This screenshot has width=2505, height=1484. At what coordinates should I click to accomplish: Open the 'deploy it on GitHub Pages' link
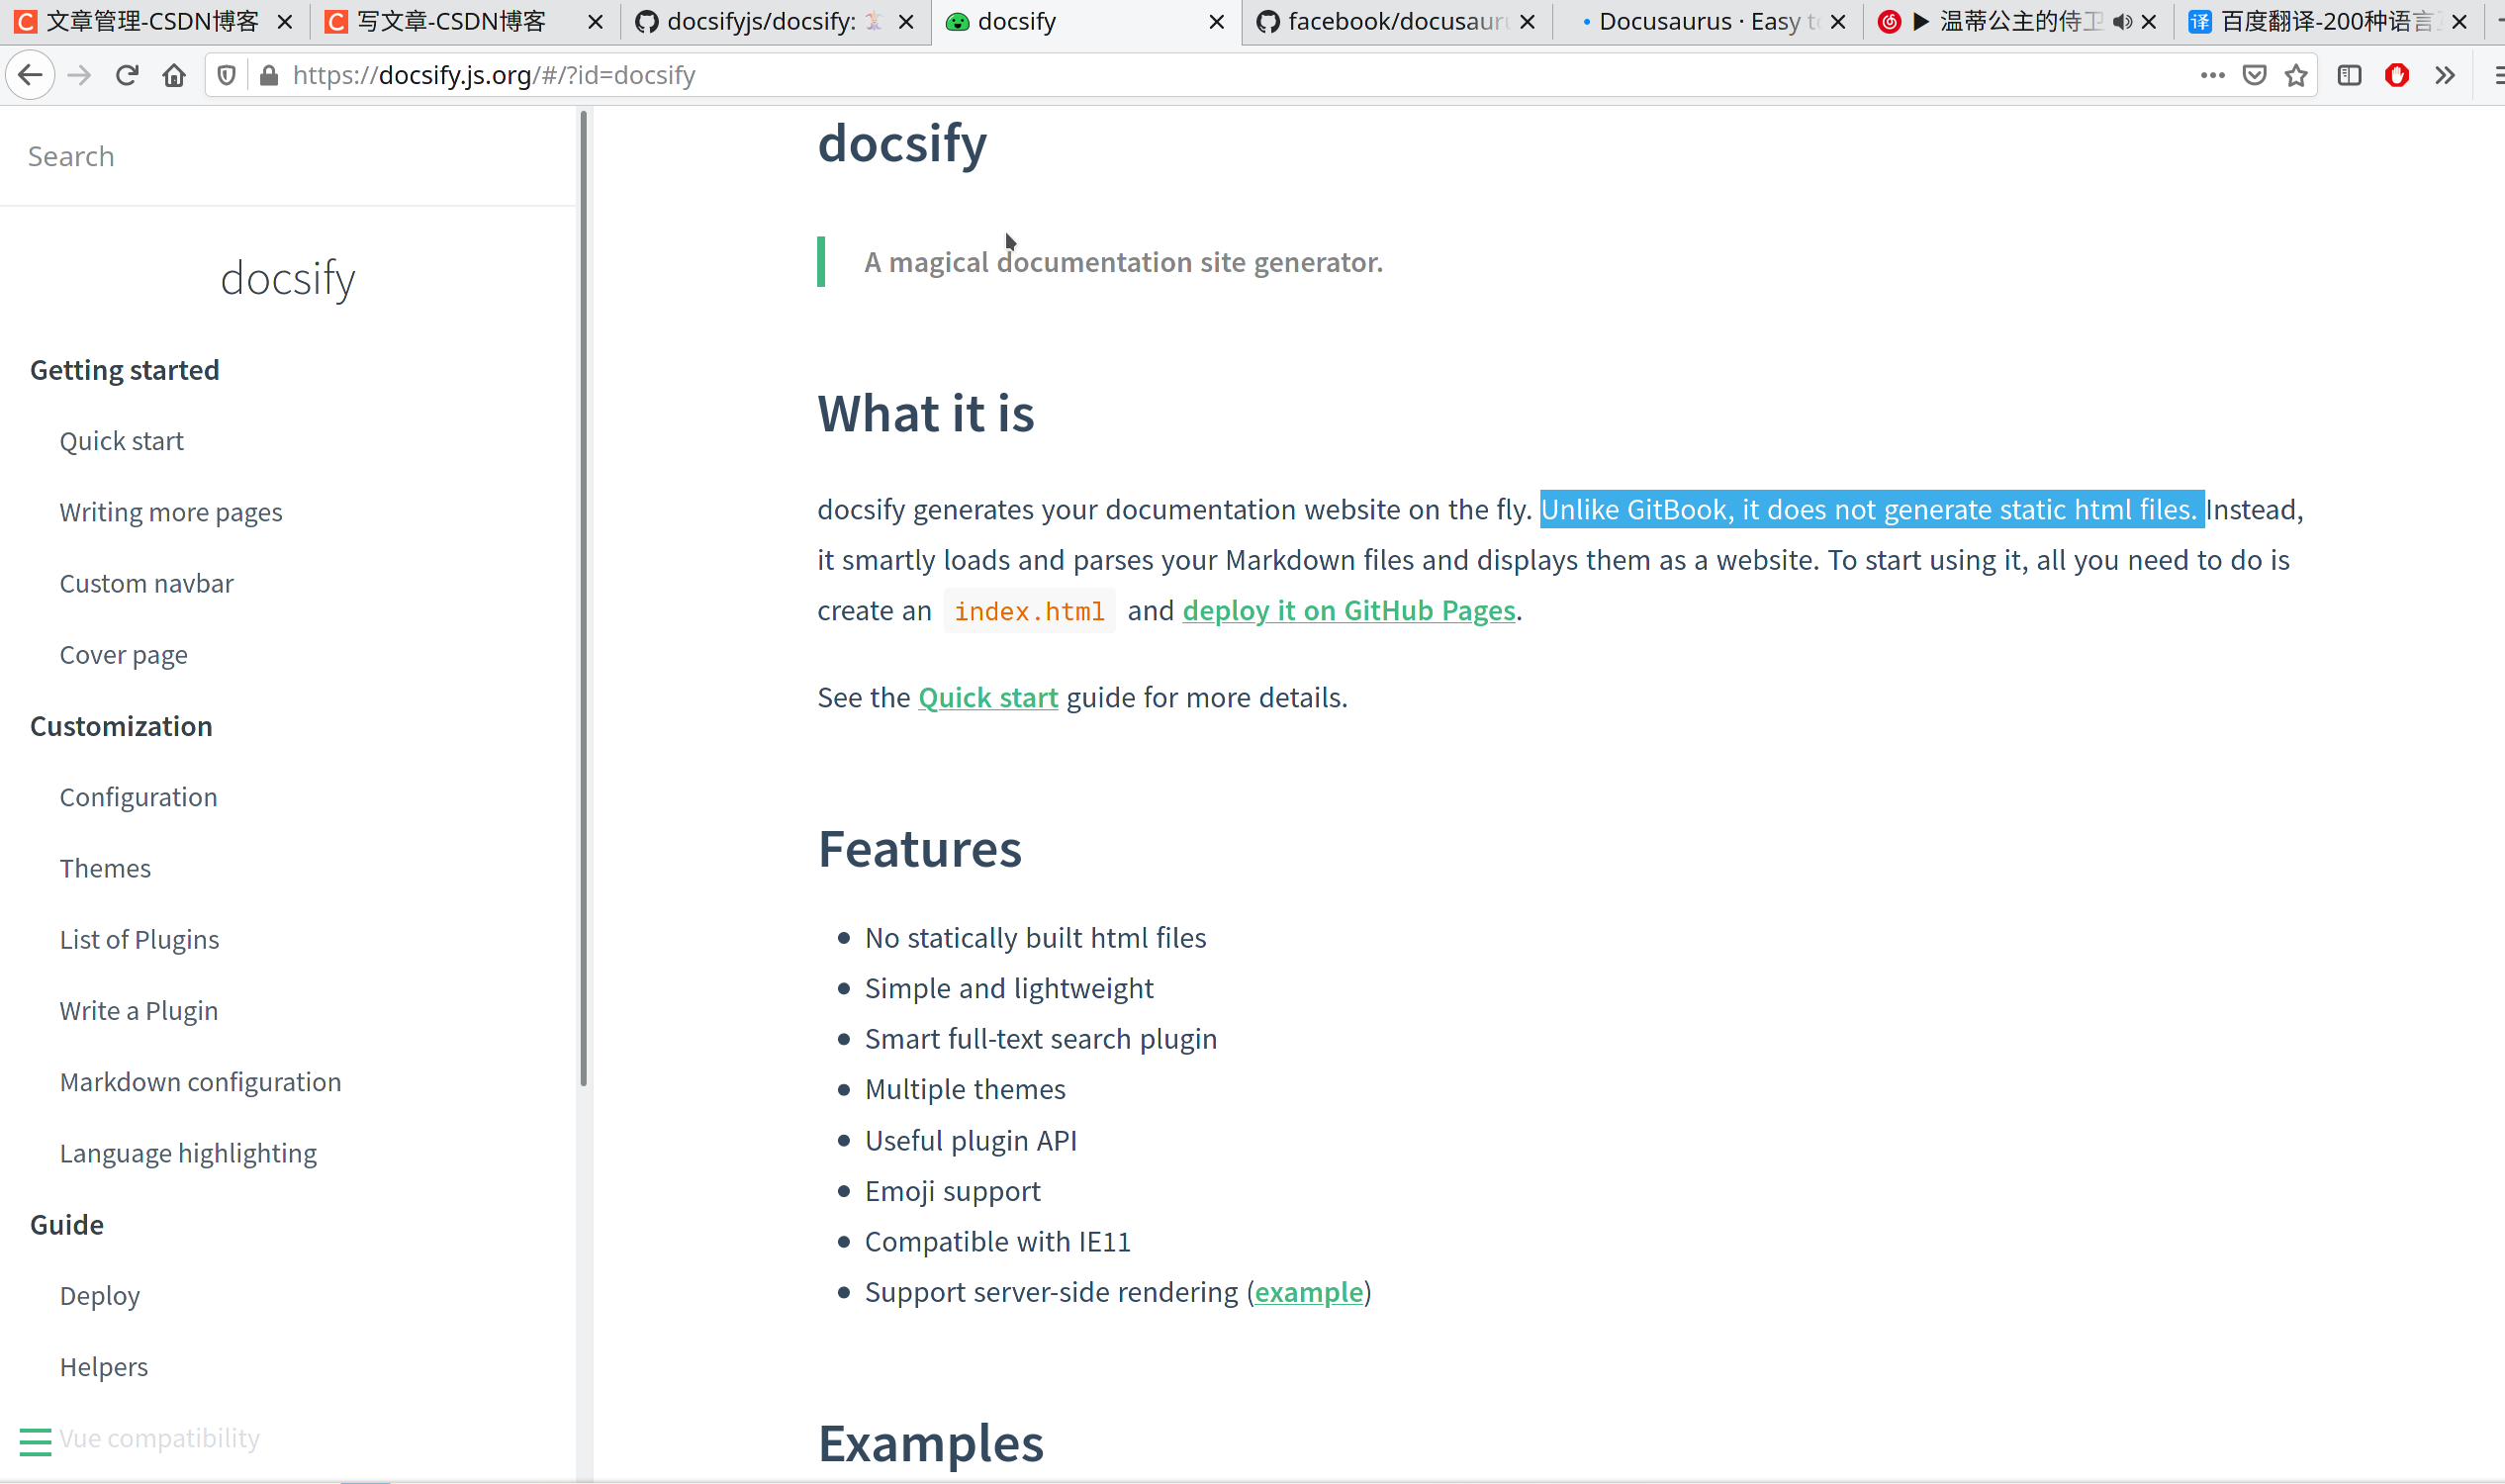pos(1348,610)
